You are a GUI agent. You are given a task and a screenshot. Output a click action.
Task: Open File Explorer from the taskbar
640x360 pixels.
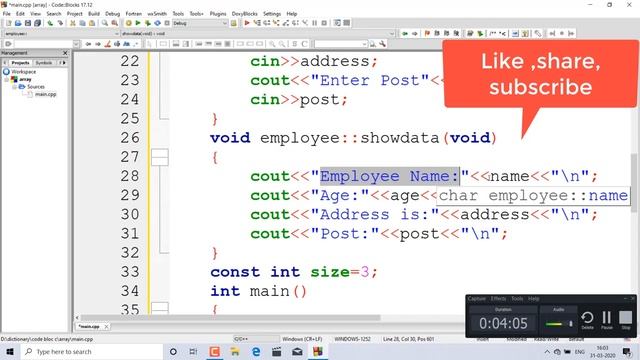coord(235,351)
